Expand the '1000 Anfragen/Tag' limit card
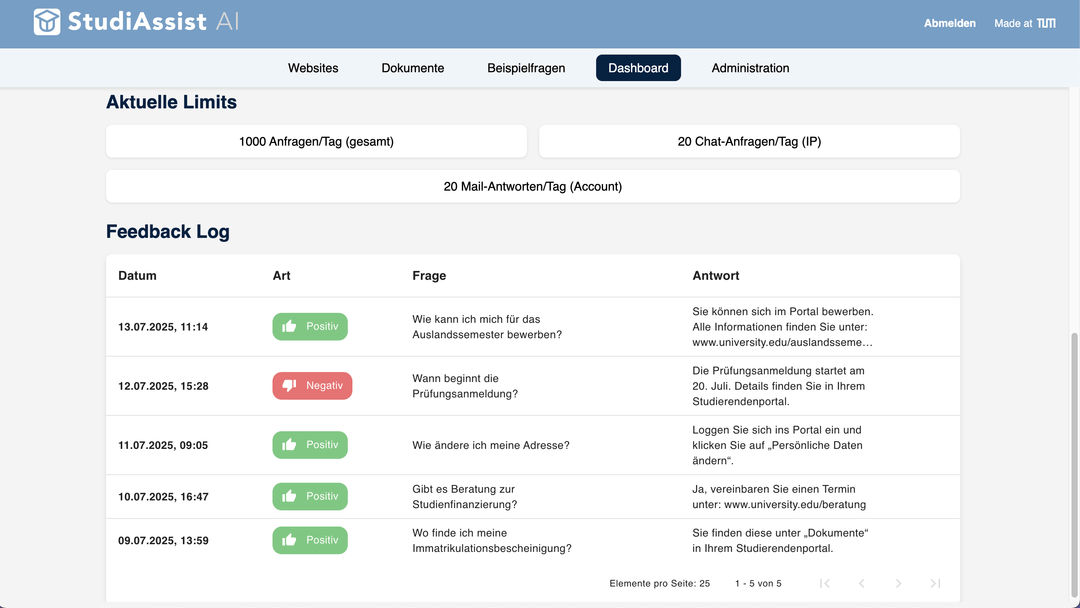 pyautogui.click(x=316, y=141)
